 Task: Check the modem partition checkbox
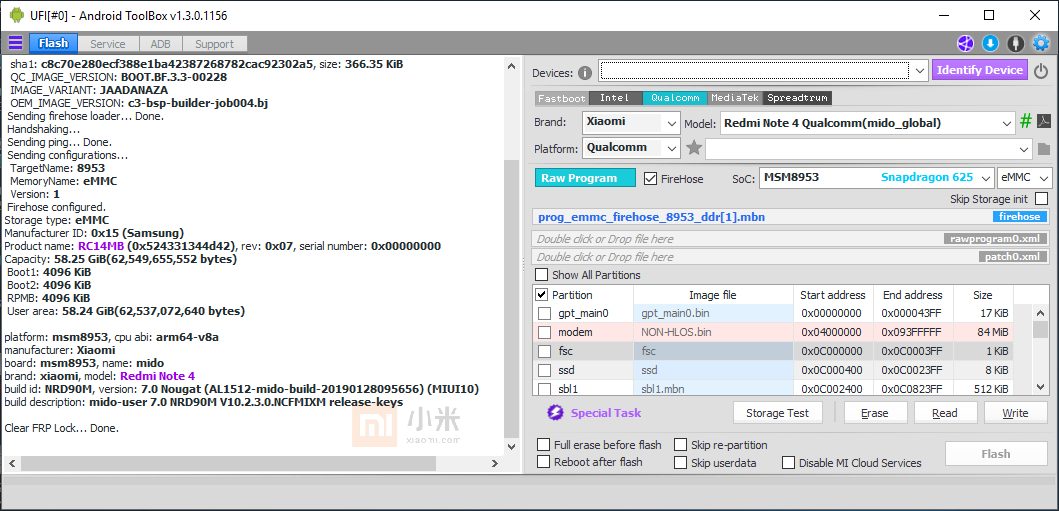click(x=544, y=332)
